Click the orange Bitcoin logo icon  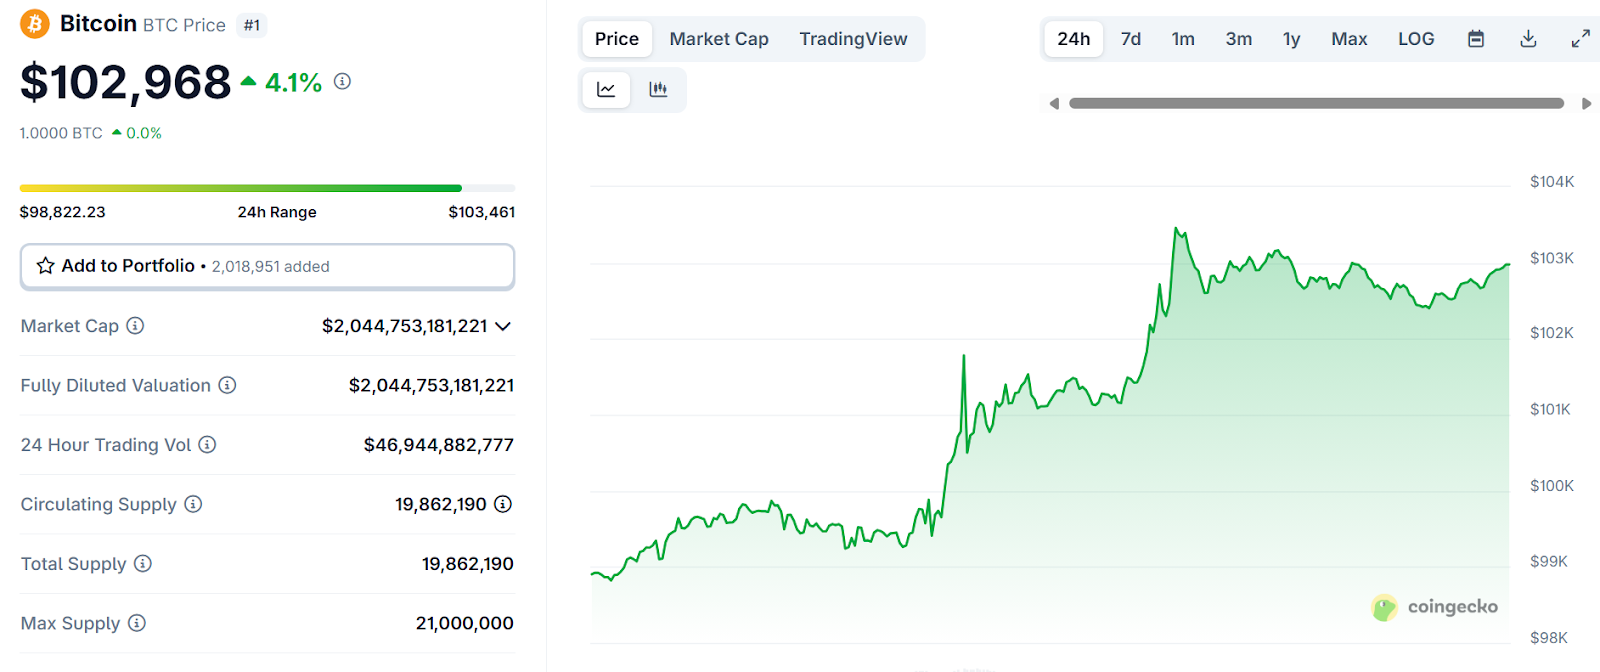pos(35,24)
